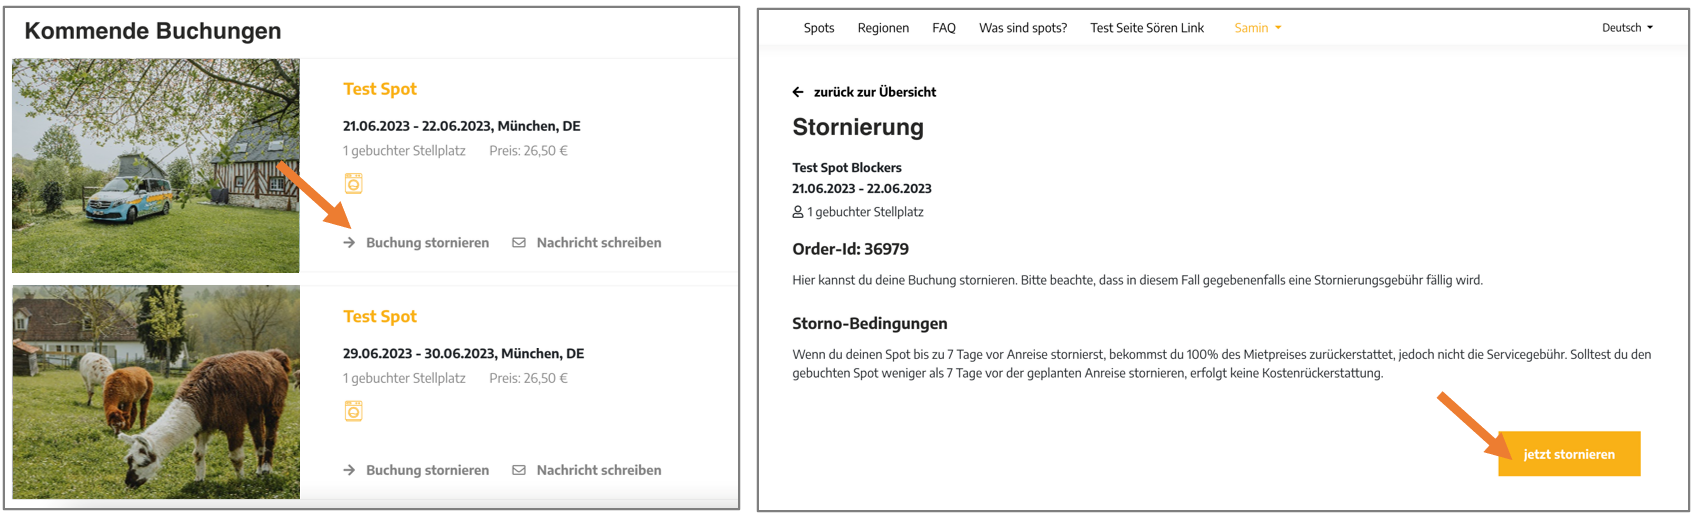Open the camper van booking thumbnail
This screenshot has width=1692, height=515.
(x=156, y=165)
